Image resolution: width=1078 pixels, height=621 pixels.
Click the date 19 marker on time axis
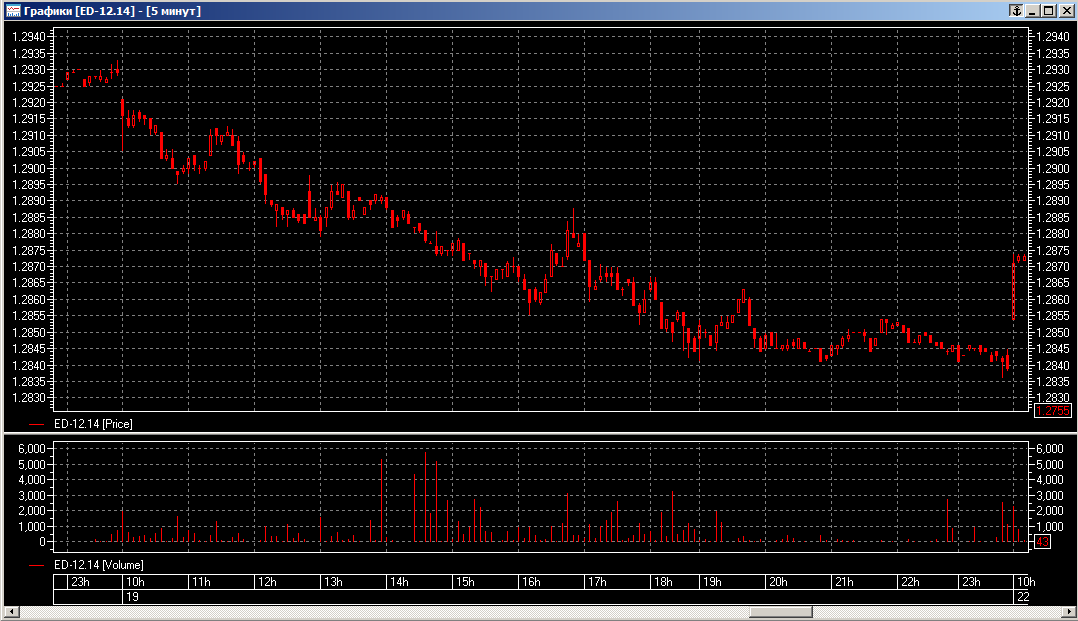coord(131,597)
